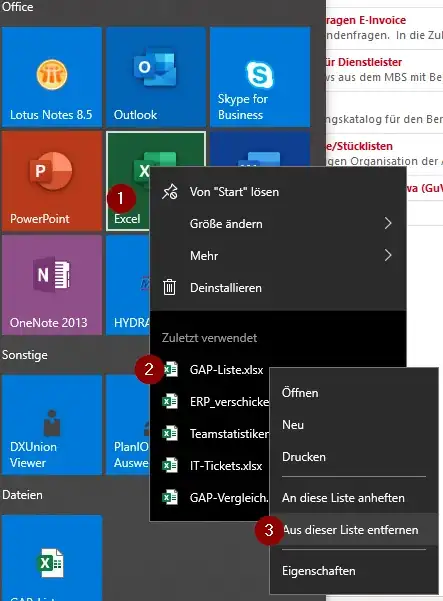Select Von "Start" lösen
Viewport: 443px width, 601px height.
coord(278,192)
